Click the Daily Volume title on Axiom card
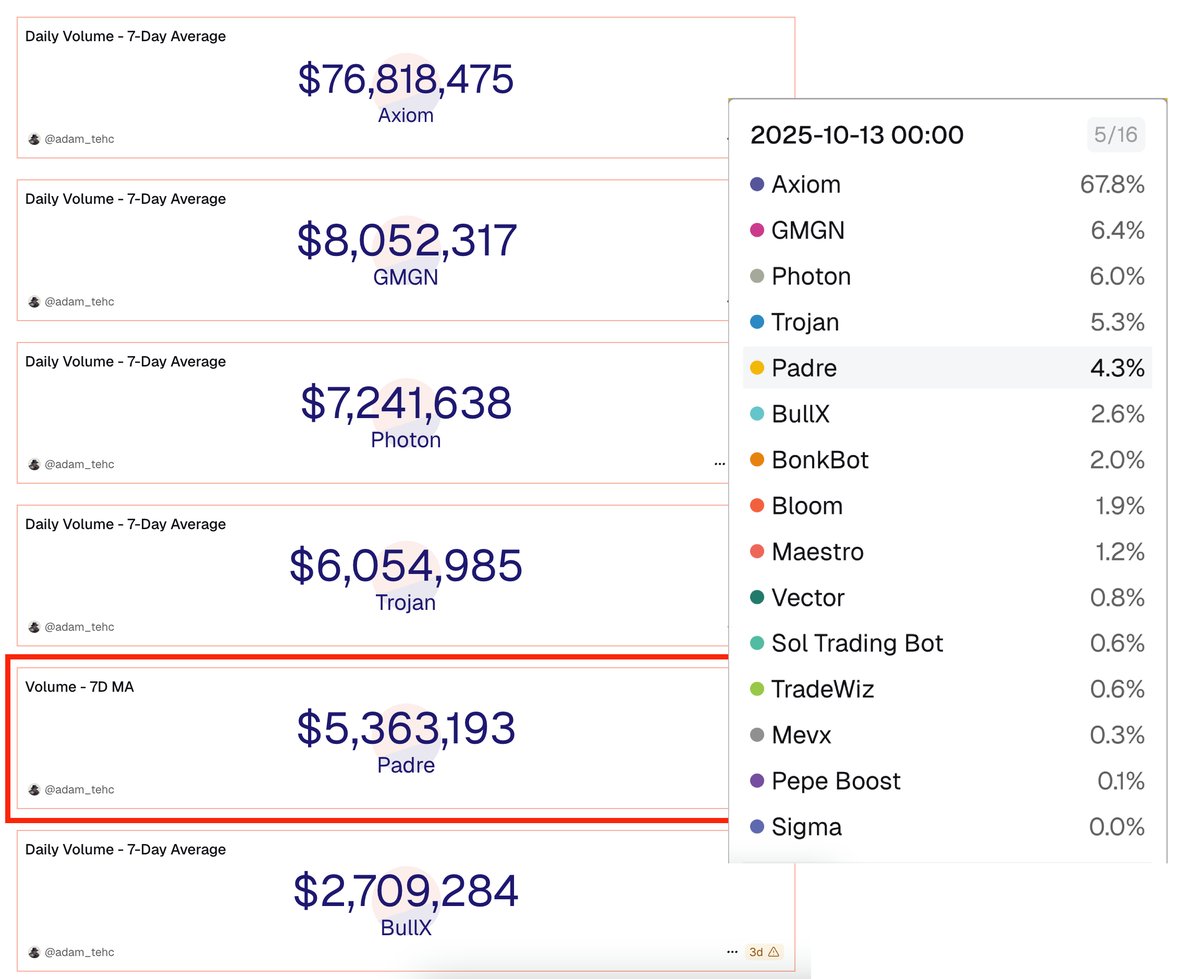 click(x=125, y=37)
